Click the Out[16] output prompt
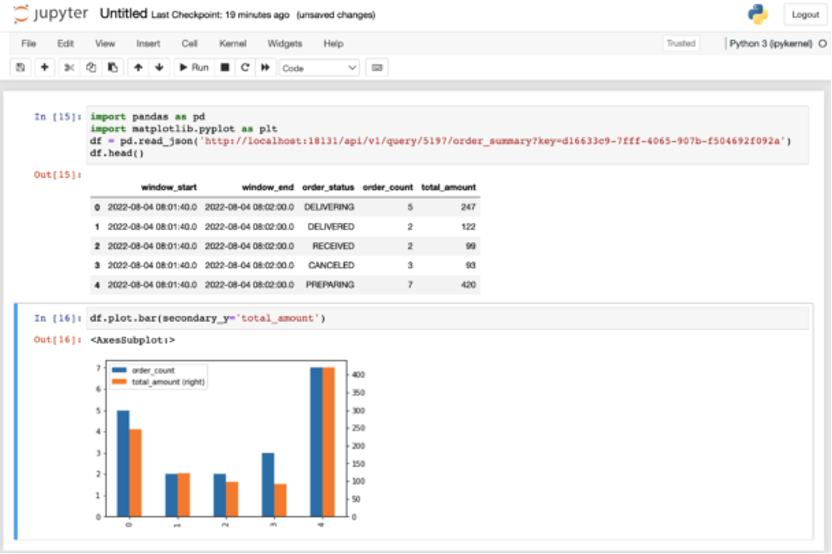The height and width of the screenshot is (554, 832). click(58, 340)
